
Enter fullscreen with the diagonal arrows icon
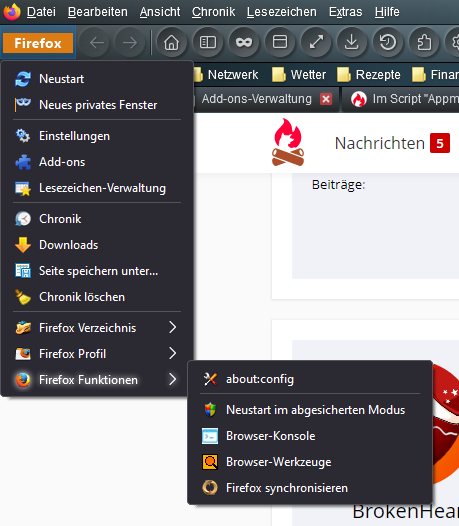[316, 43]
